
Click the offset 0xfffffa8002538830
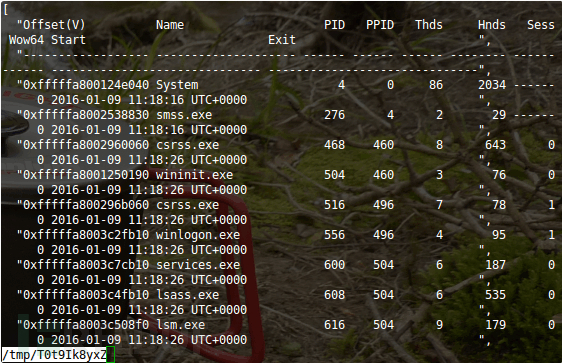pos(86,115)
